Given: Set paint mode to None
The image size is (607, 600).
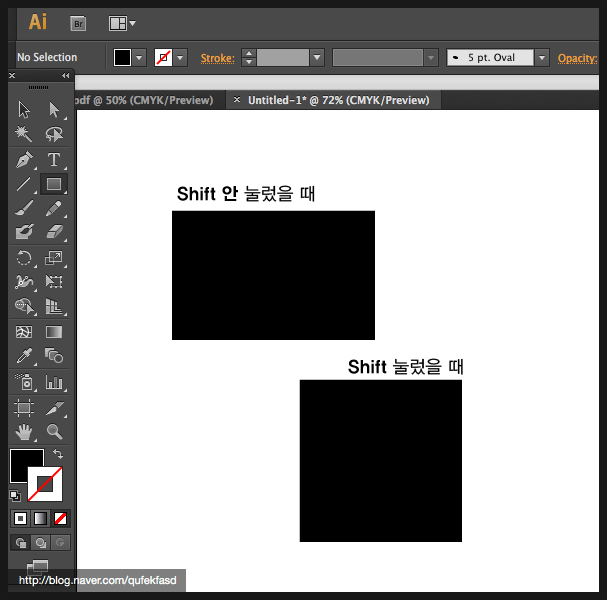Looking at the screenshot, I should pos(60,518).
